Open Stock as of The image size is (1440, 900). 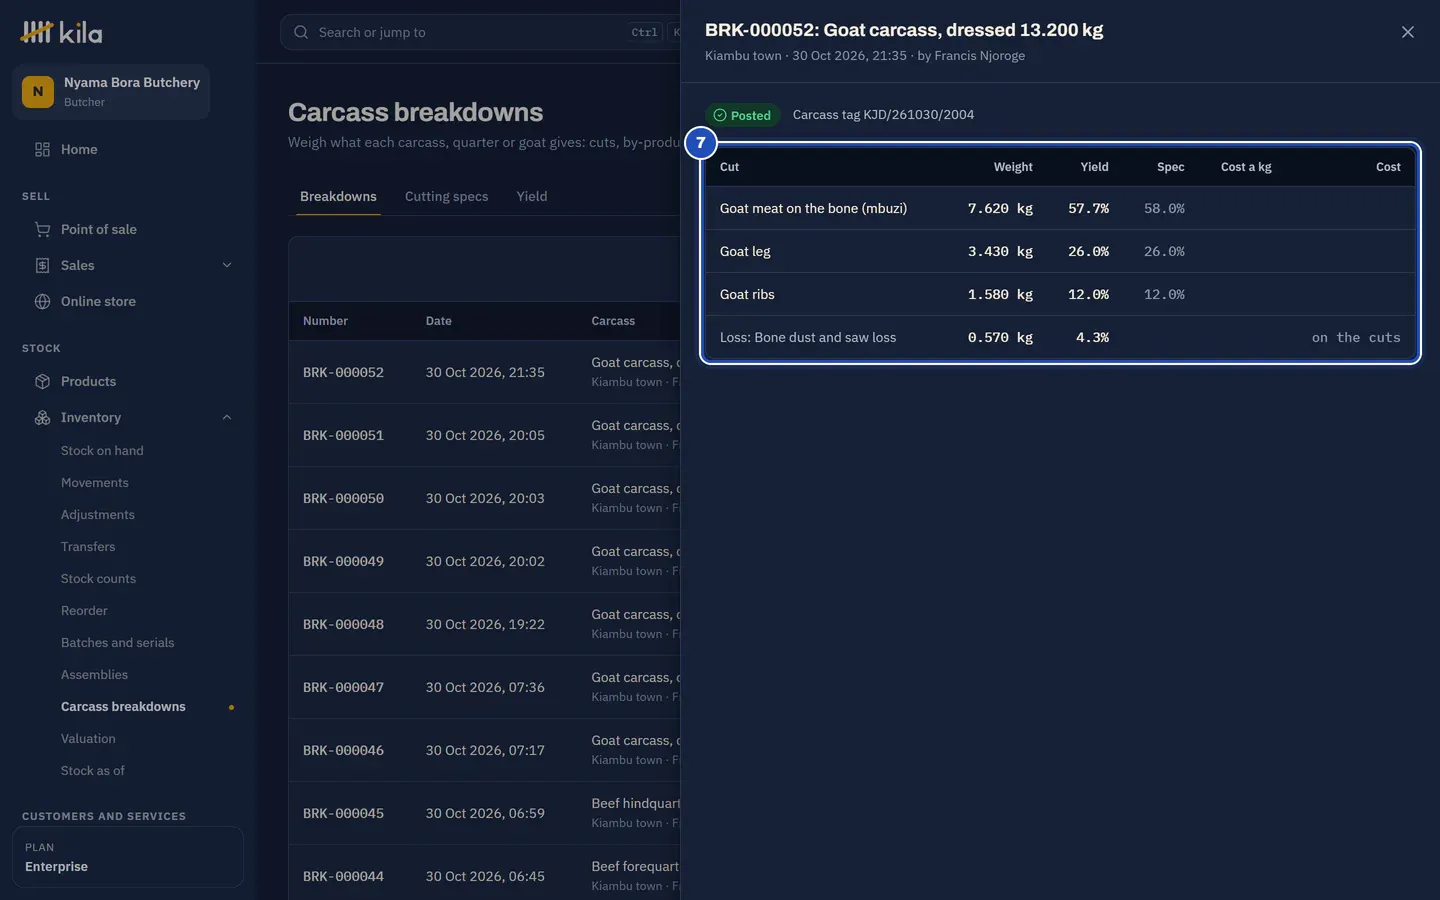93,770
